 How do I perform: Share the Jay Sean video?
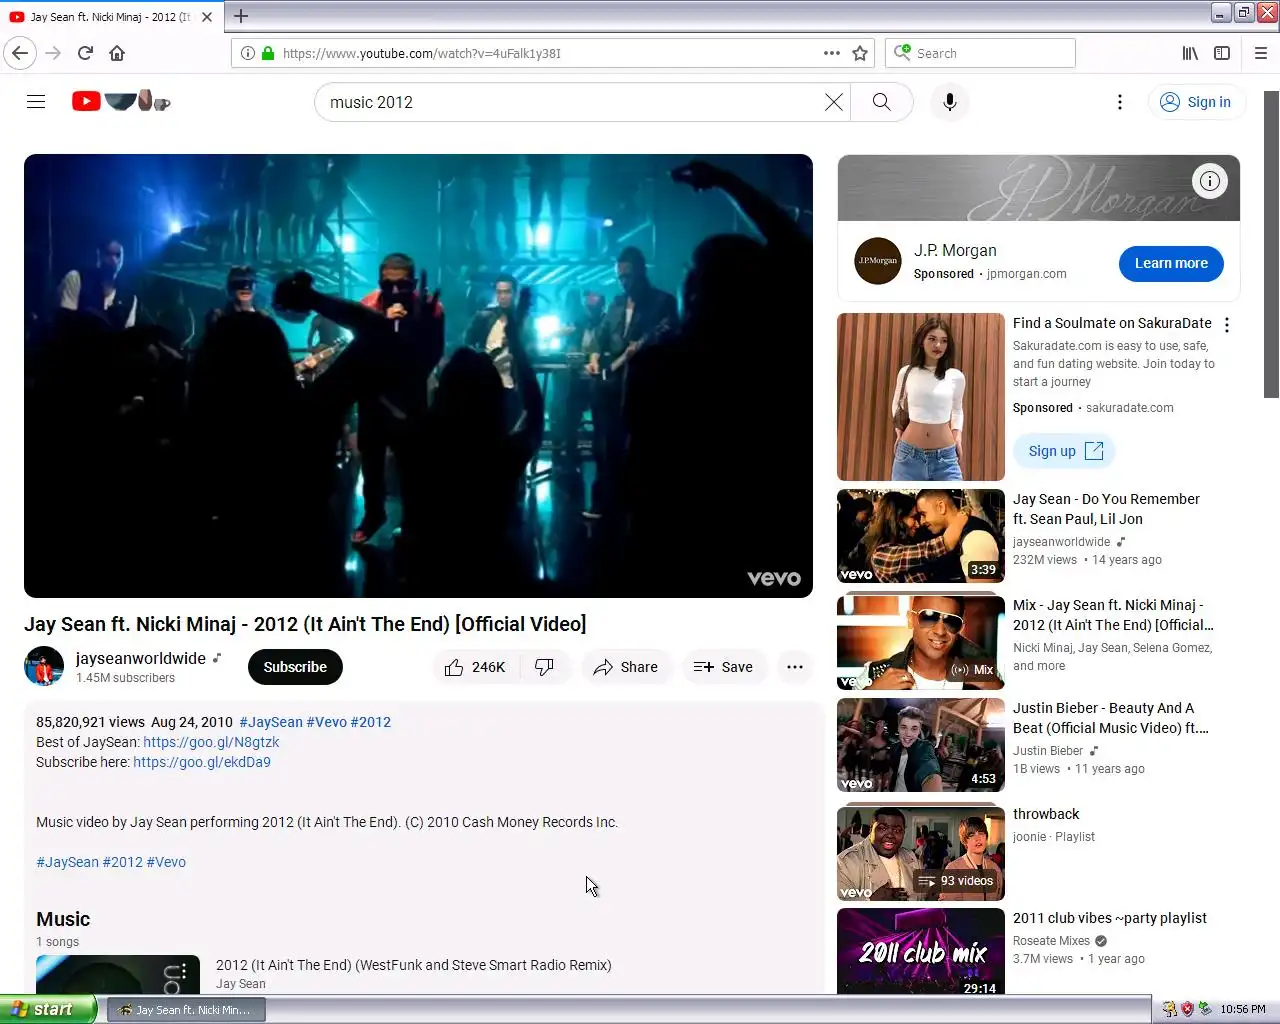[x=626, y=667]
